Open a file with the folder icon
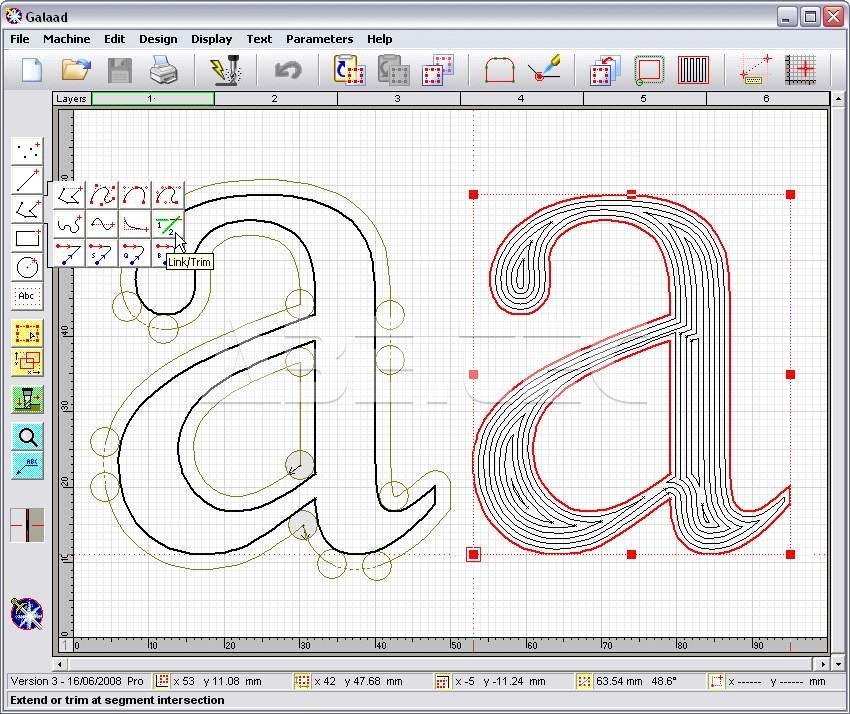850x714 pixels. click(76, 70)
